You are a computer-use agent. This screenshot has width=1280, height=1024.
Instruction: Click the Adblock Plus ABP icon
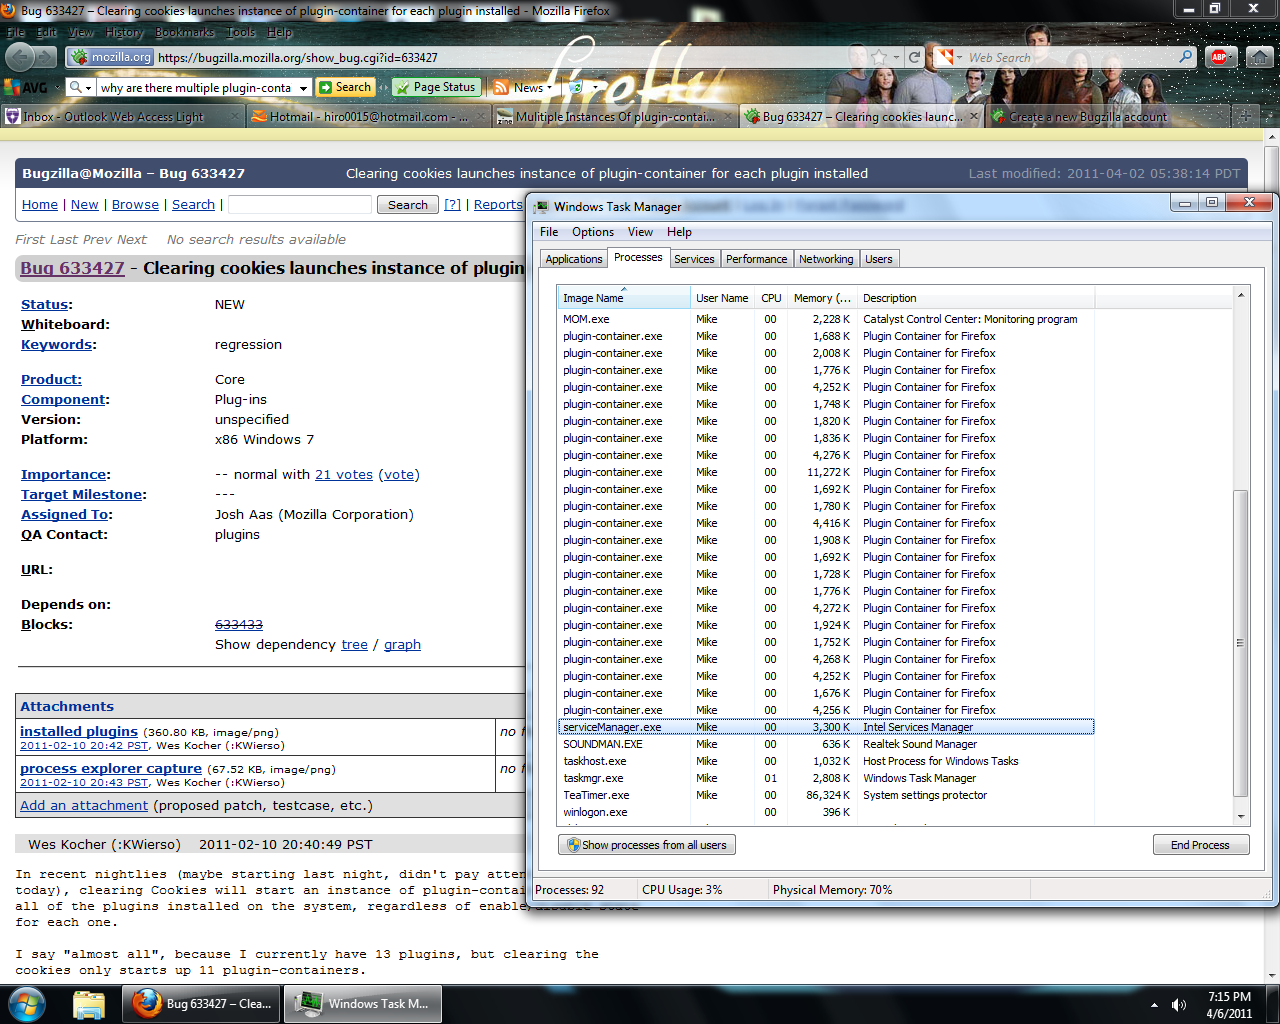click(1218, 57)
